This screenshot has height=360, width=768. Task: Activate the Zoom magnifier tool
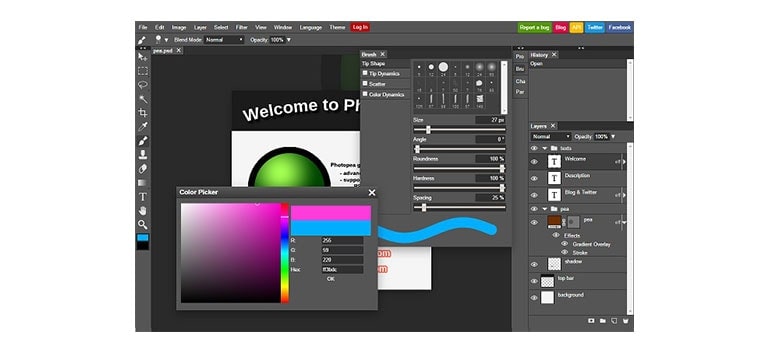[143, 225]
